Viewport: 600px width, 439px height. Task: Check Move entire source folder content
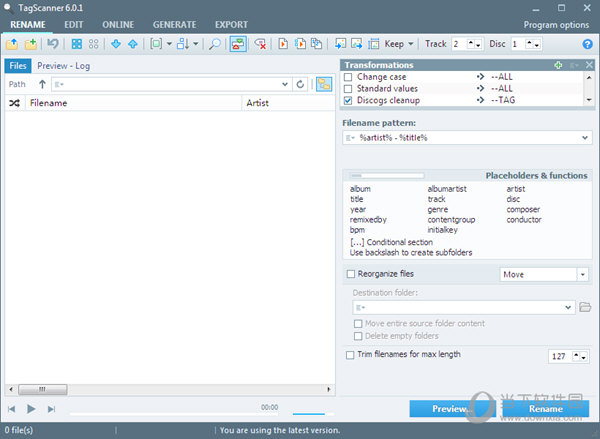pos(358,324)
